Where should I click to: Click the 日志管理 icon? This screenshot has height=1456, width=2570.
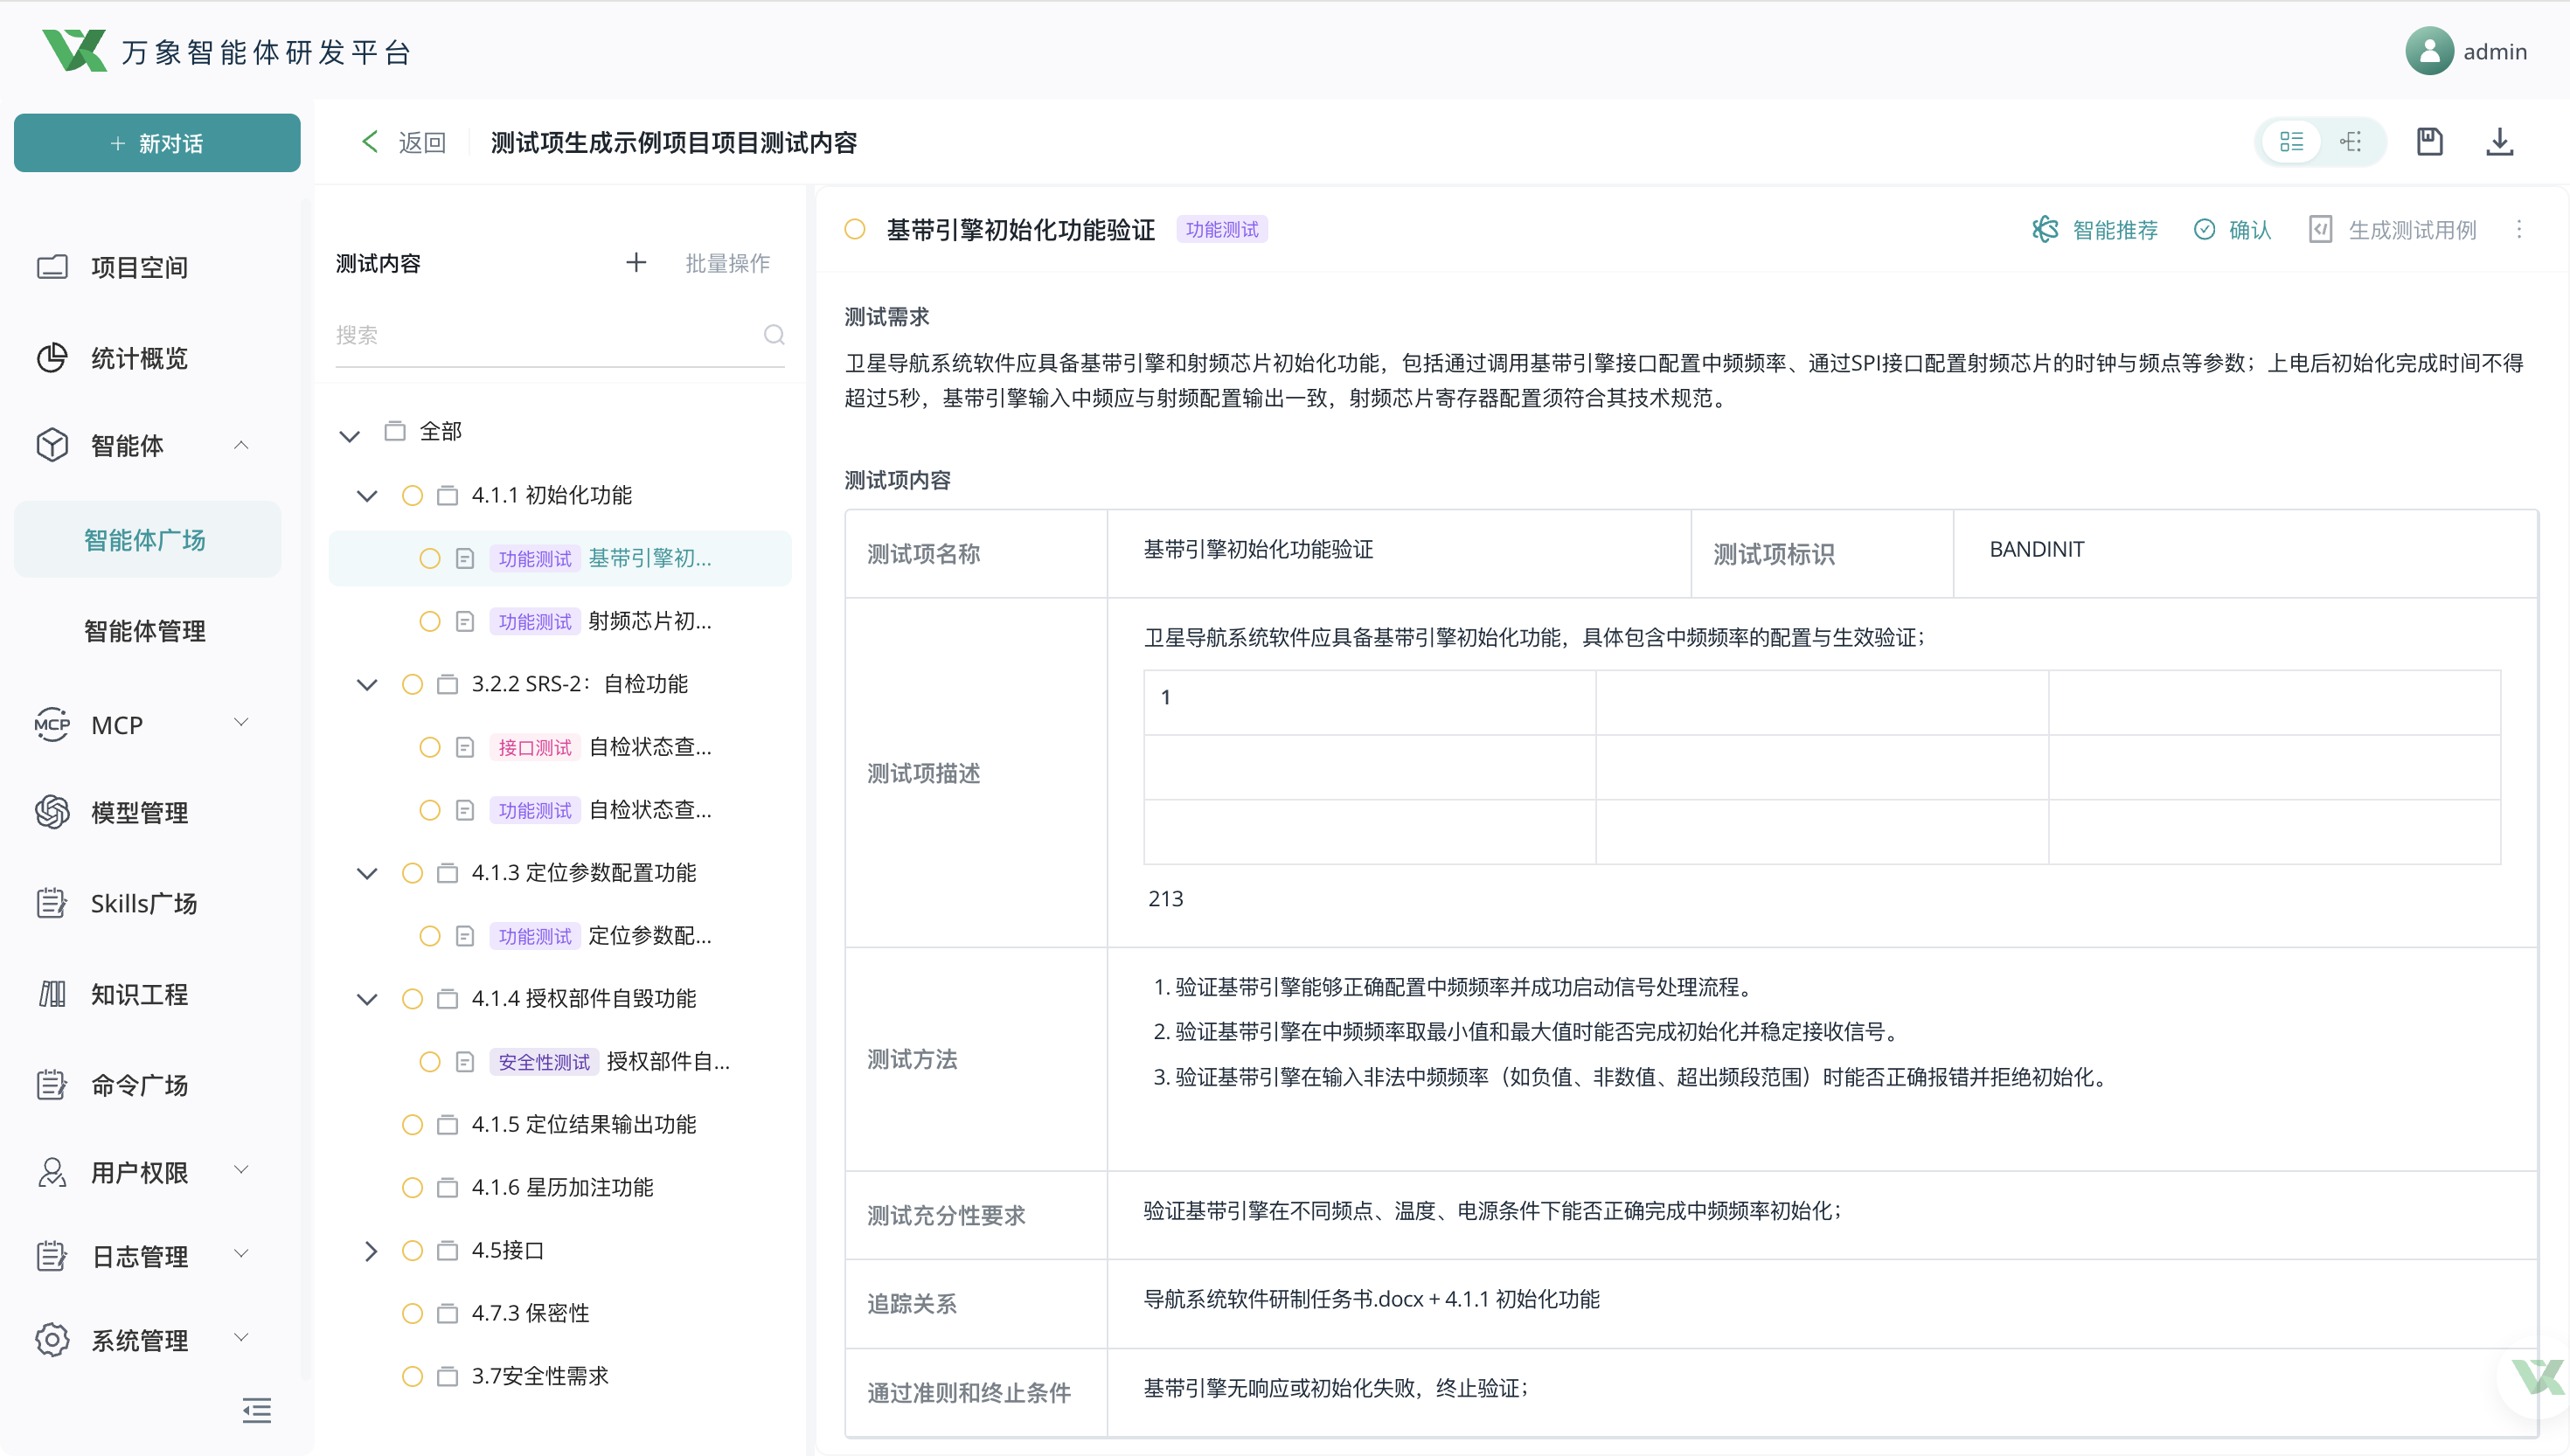click(x=52, y=1256)
